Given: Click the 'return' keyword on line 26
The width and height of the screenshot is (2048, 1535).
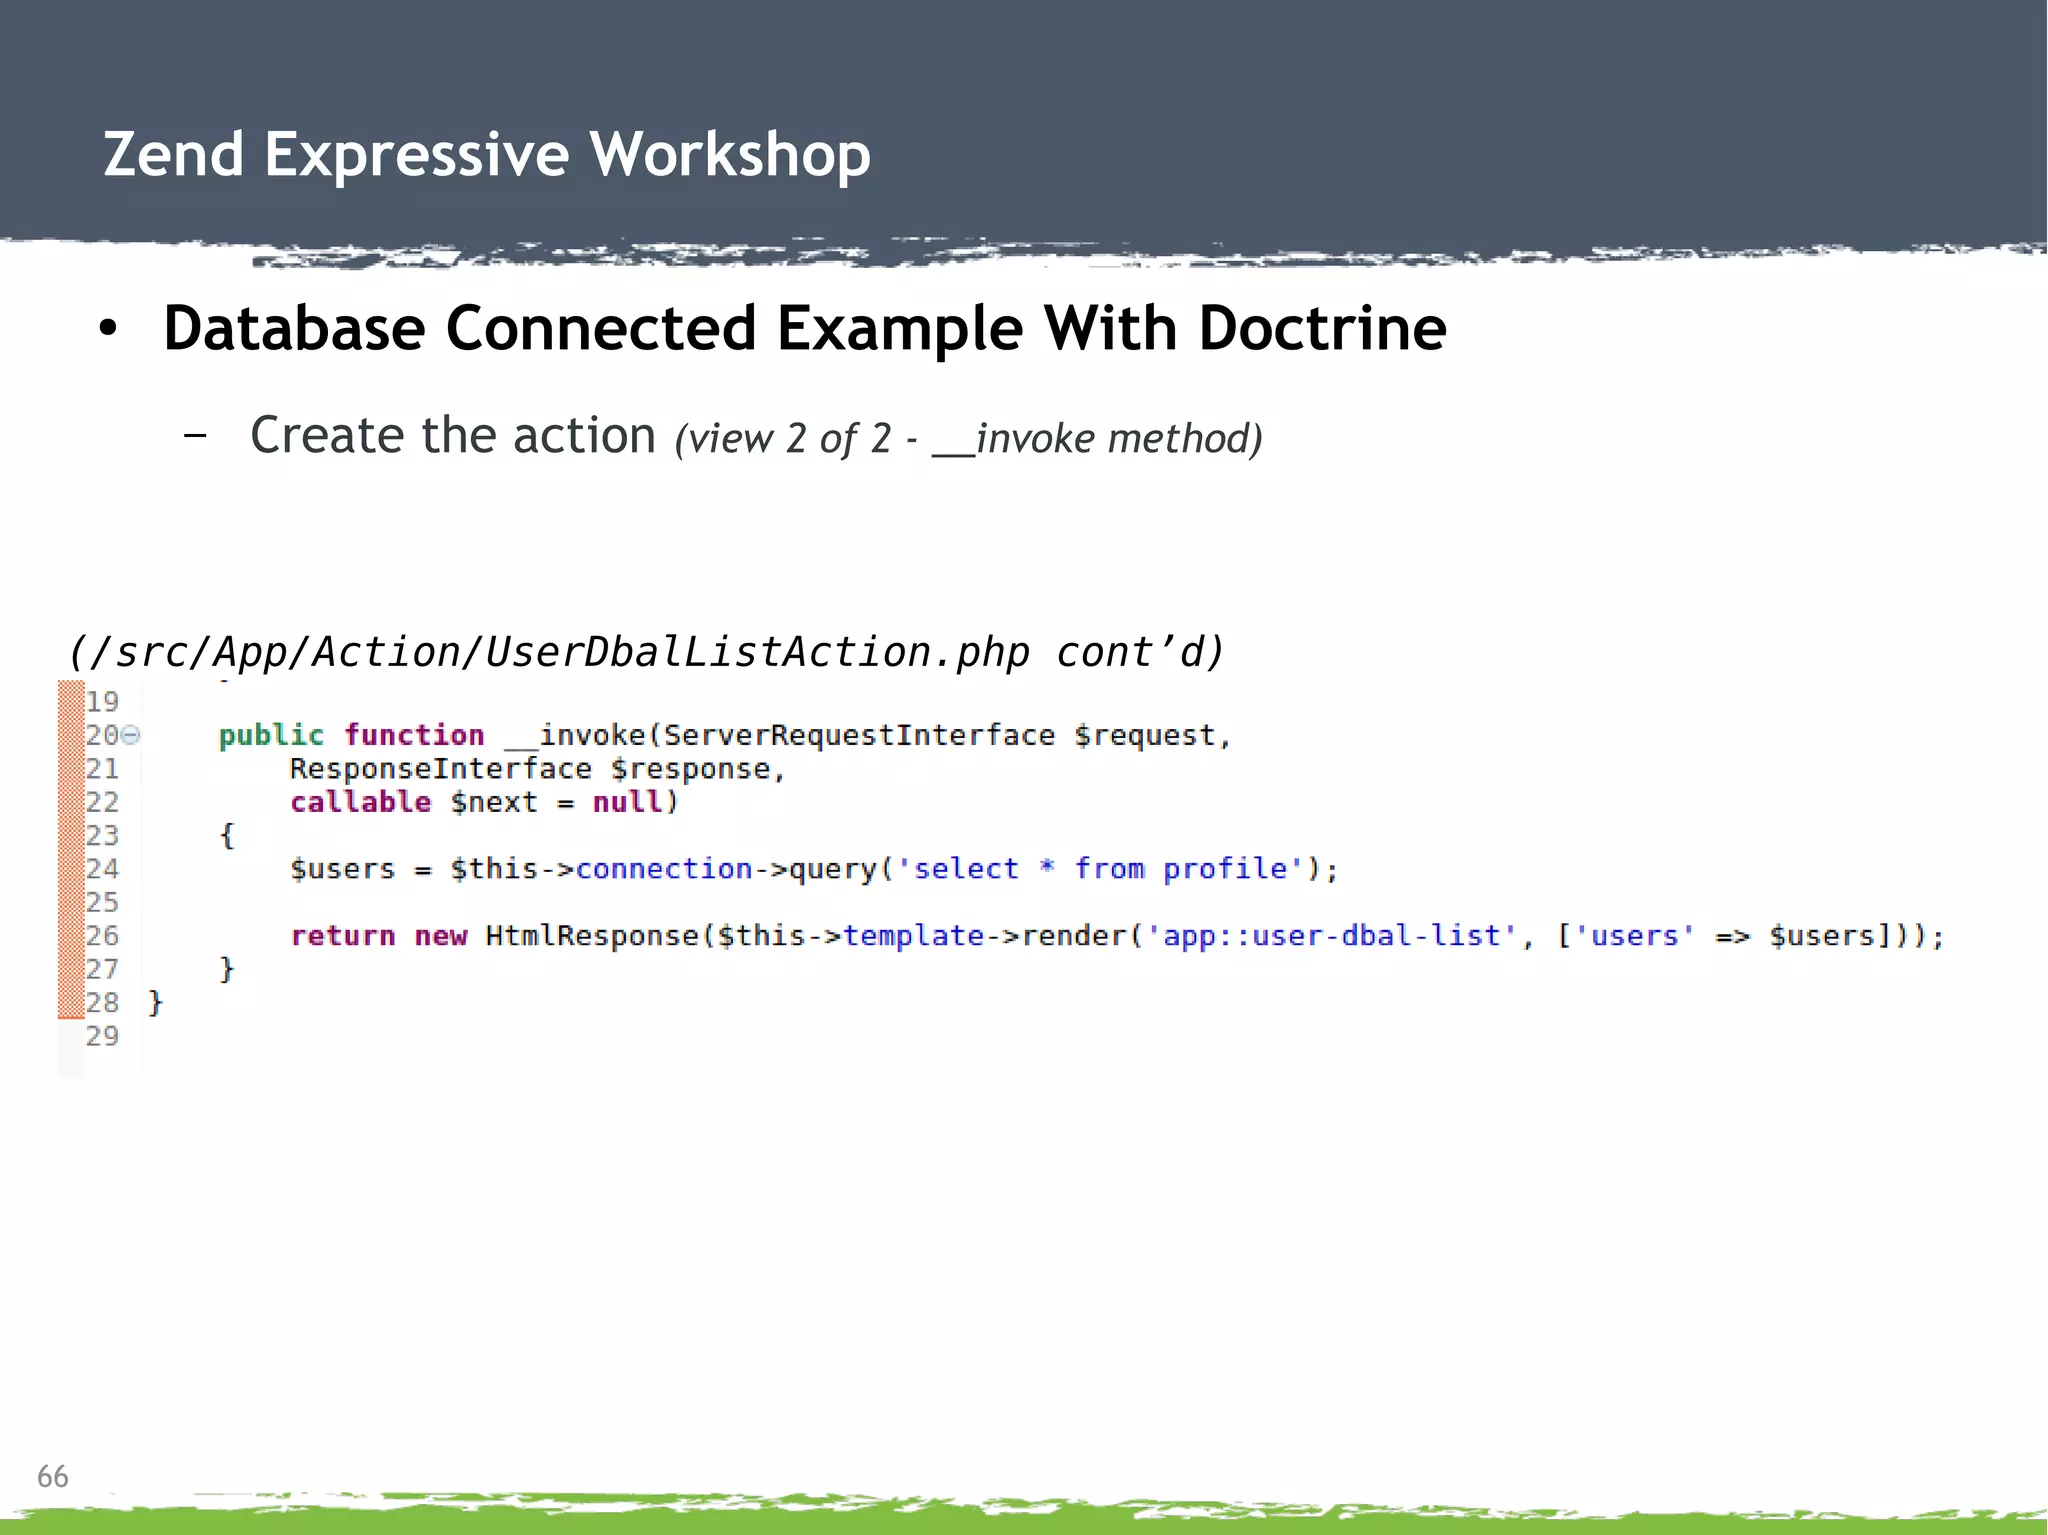Looking at the screenshot, I should (x=342, y=936).
